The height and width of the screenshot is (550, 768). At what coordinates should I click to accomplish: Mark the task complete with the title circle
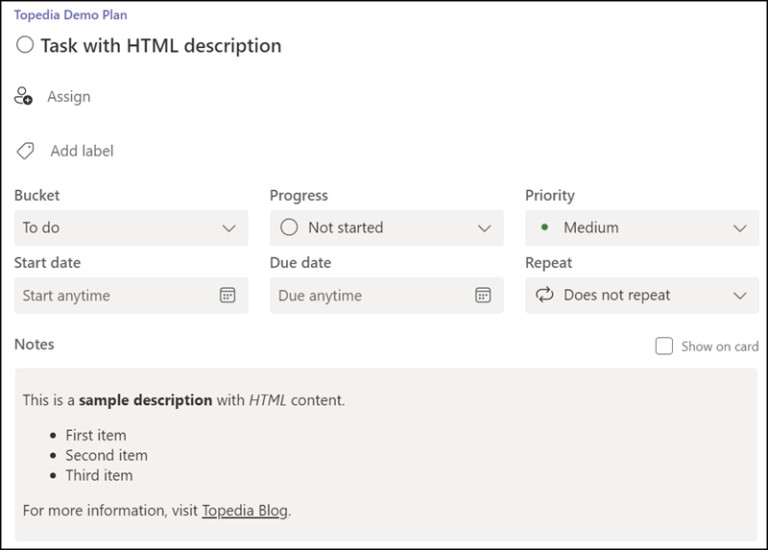[x=25, y=45]
